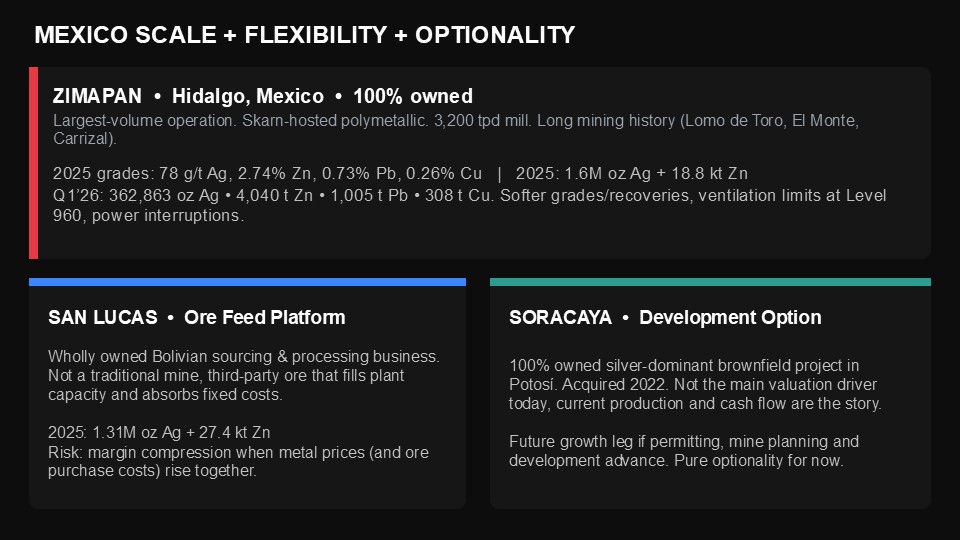The image size is (960, 540).
Task: Click the silver-dominant brownfield project paragraph
Action: click(x=695, y=384)
